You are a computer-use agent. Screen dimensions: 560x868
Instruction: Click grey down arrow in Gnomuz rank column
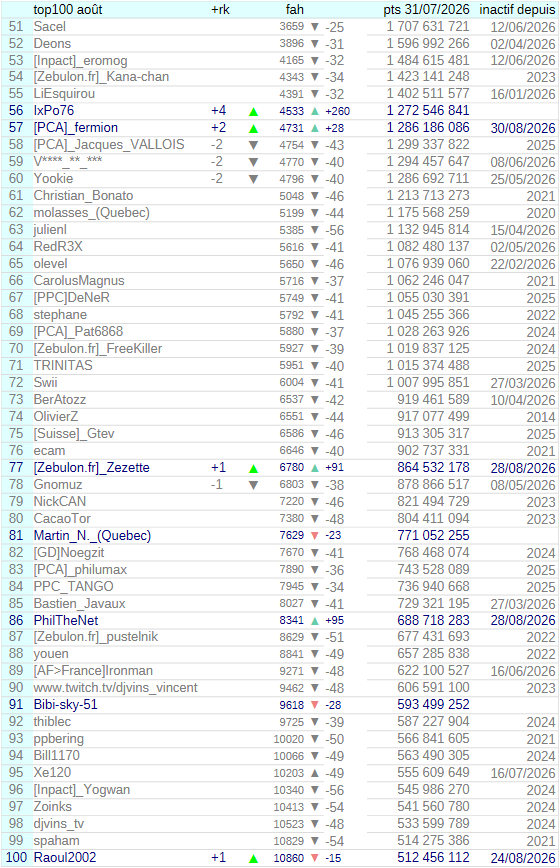point(253,485)
